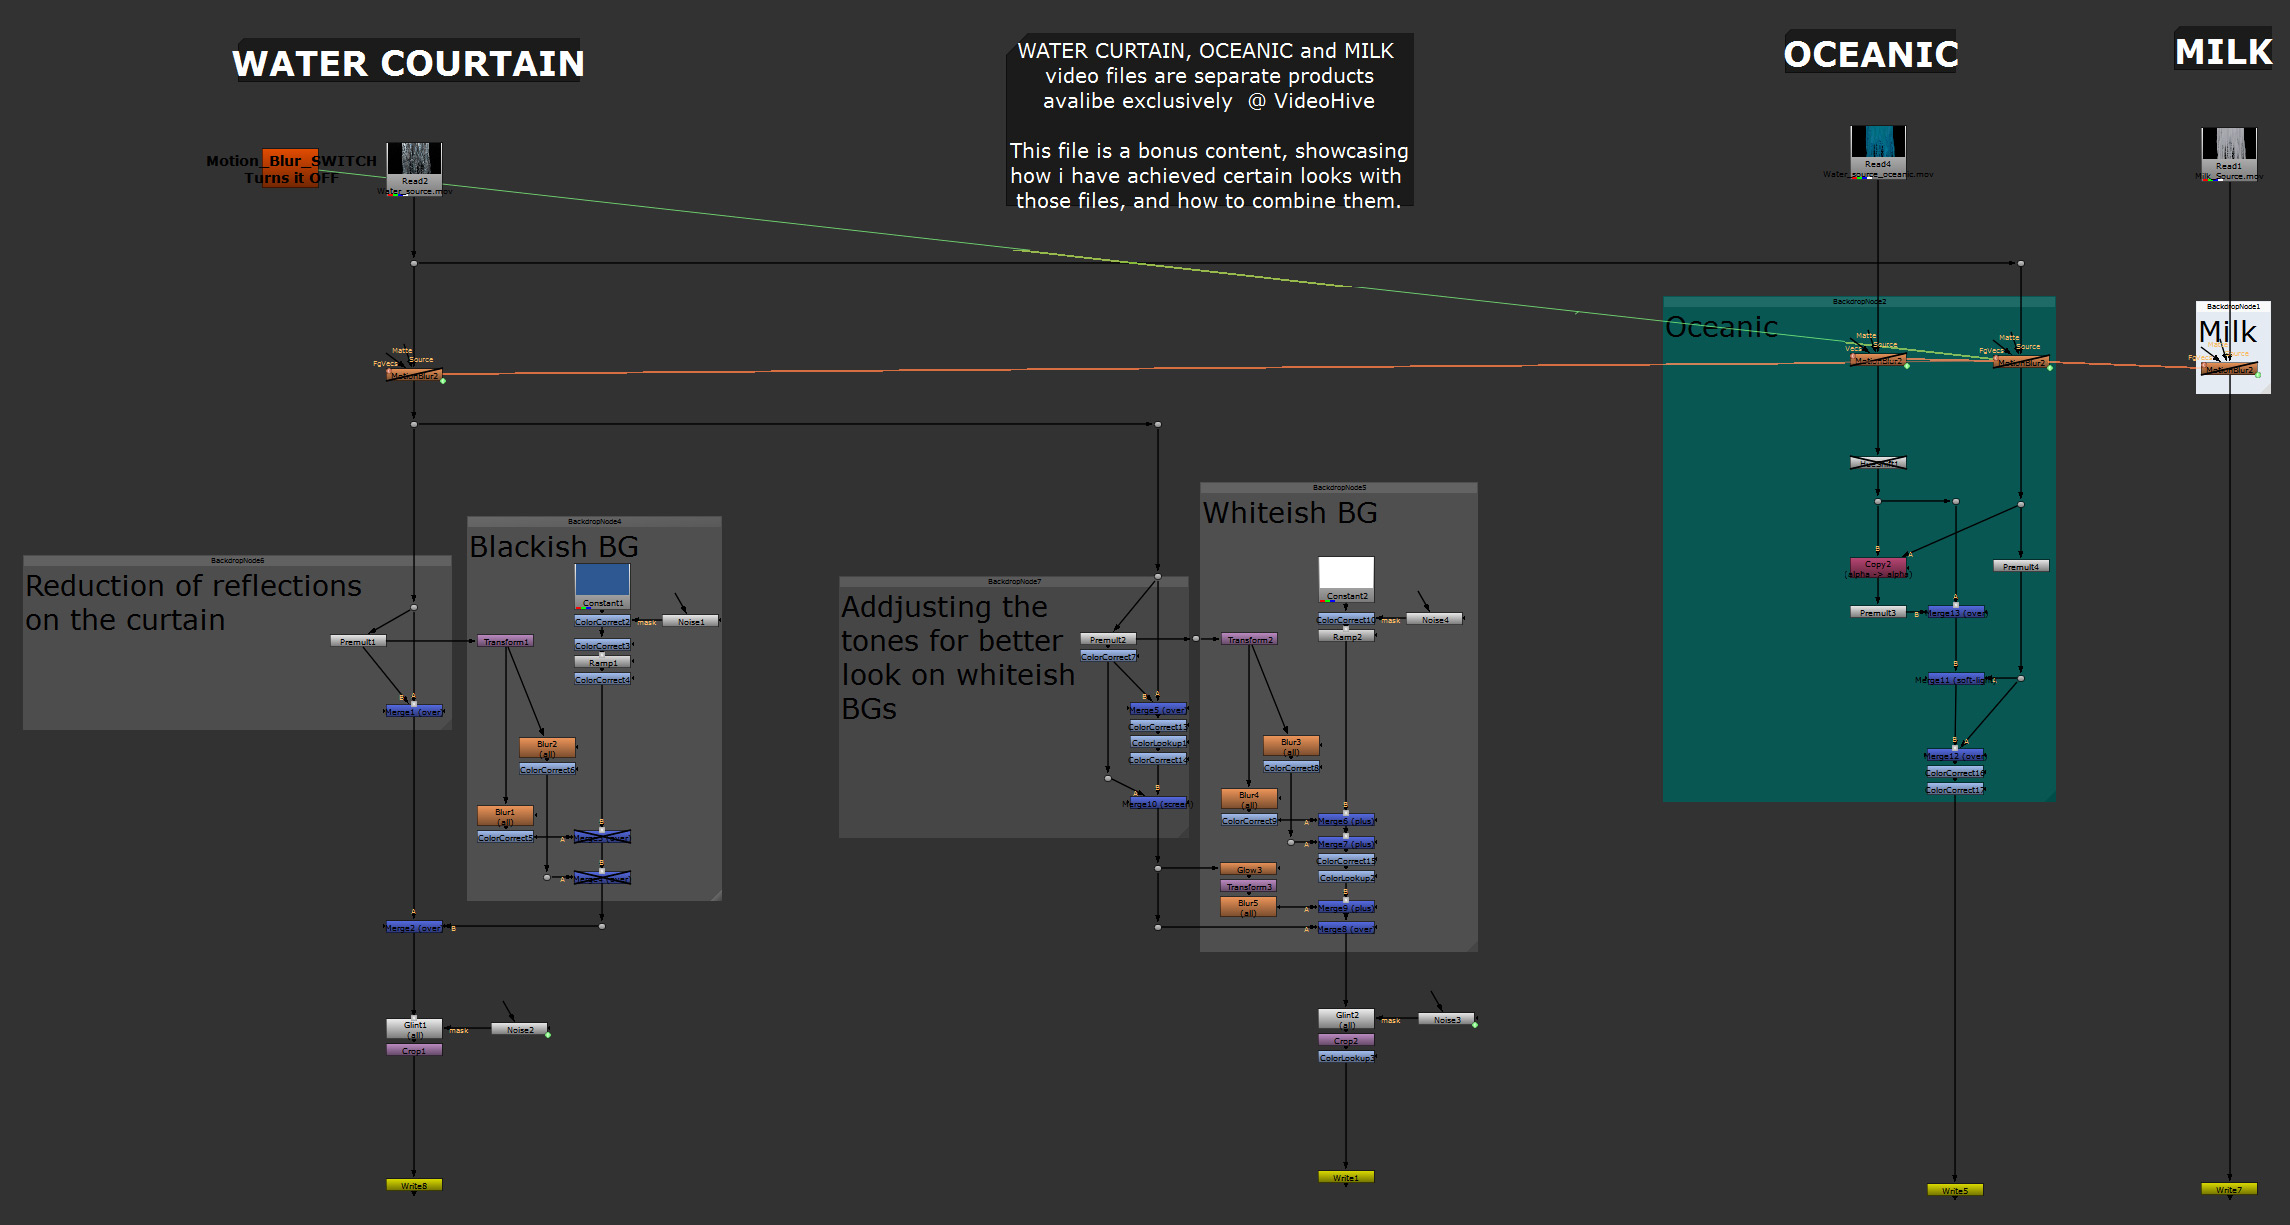Select the Crop1 node
Image resolution: width=2290 pixels, height=1225 pixels.
(414, 1050)
